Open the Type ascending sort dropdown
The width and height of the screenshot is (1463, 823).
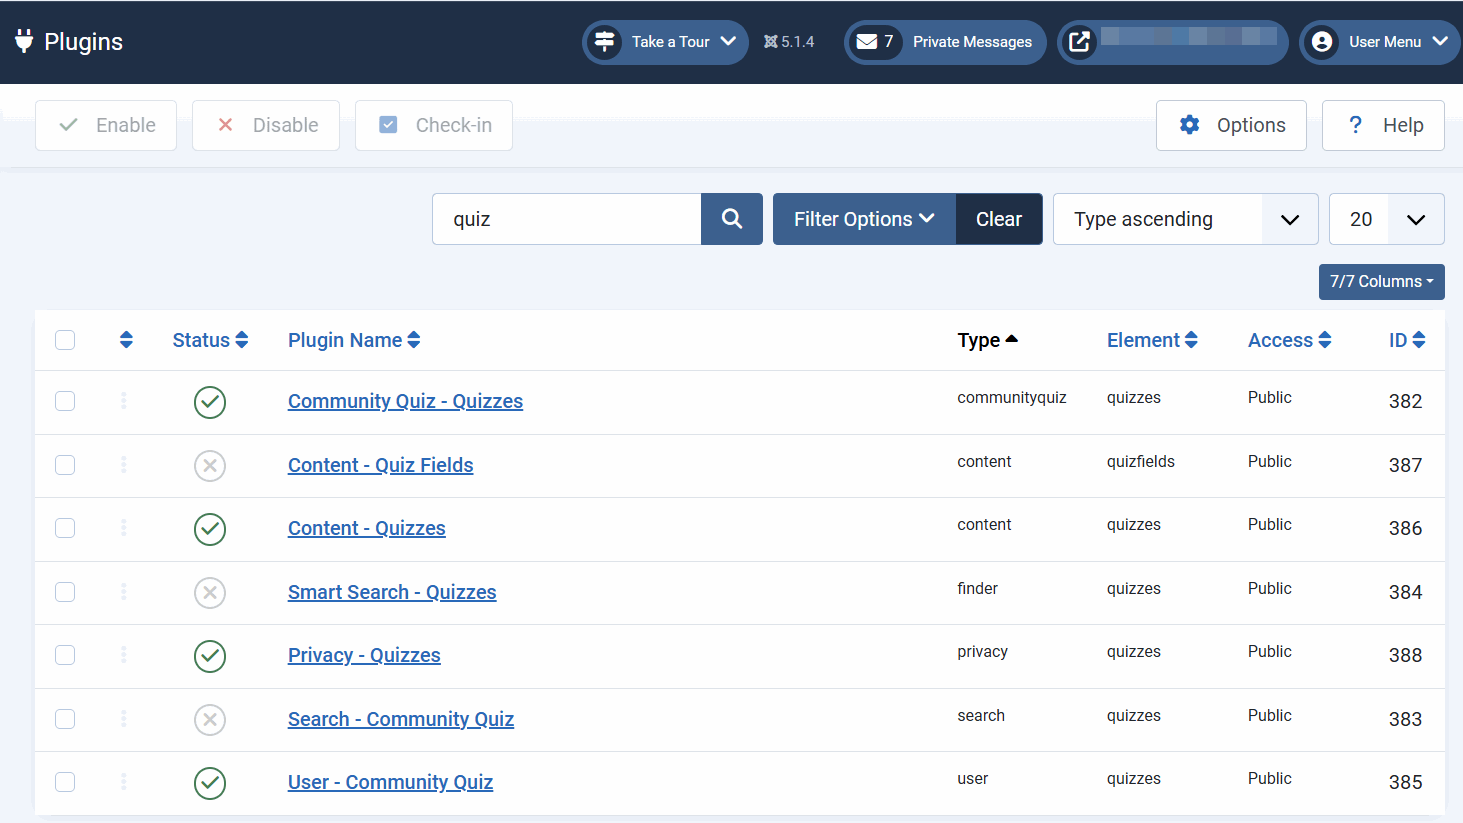tap(1185, 219)
